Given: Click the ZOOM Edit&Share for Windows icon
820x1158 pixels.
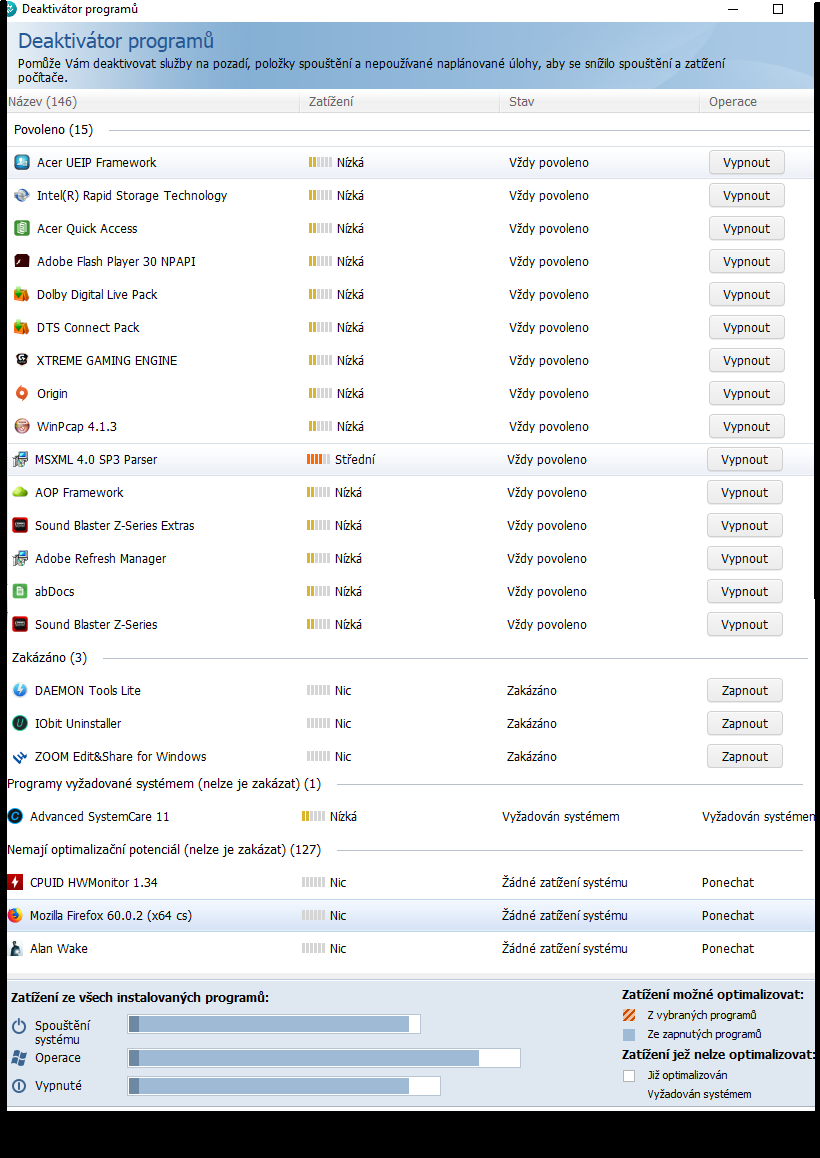Looking at the screenshot, I should pos(20,756).
